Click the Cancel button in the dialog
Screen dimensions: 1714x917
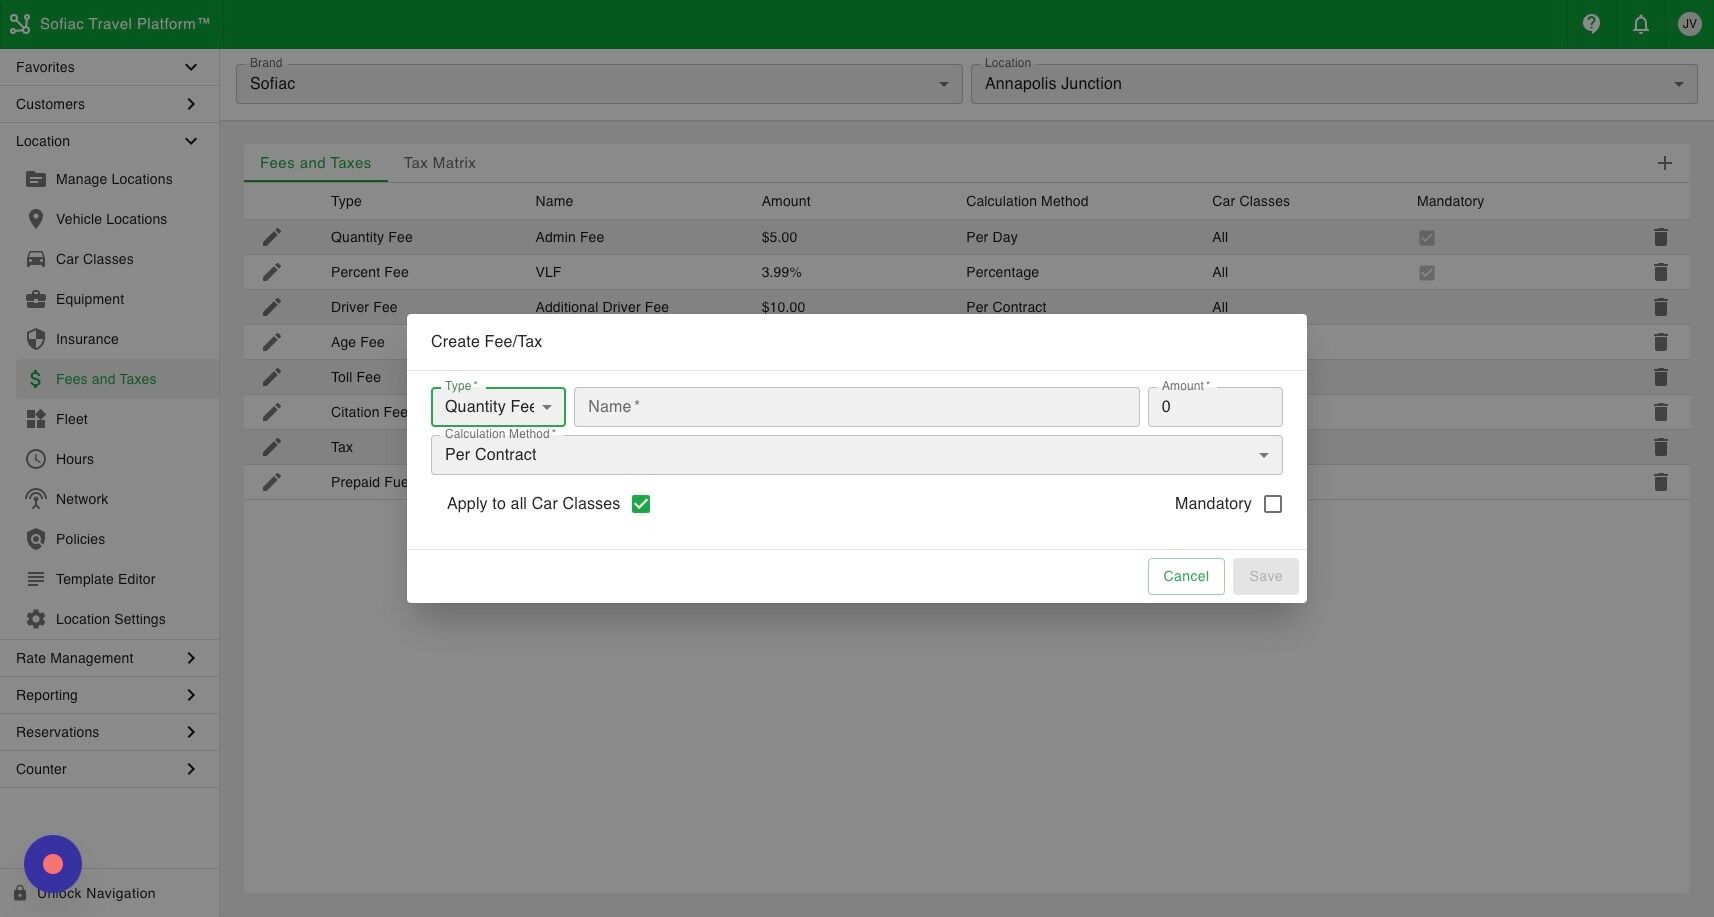point(1186,576)
